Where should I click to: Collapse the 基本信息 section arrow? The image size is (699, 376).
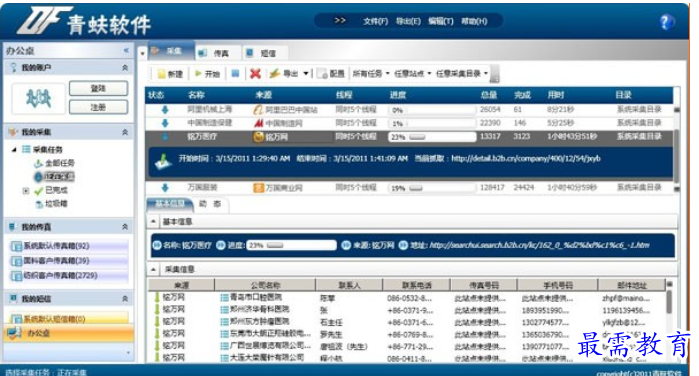click(153, 221)
